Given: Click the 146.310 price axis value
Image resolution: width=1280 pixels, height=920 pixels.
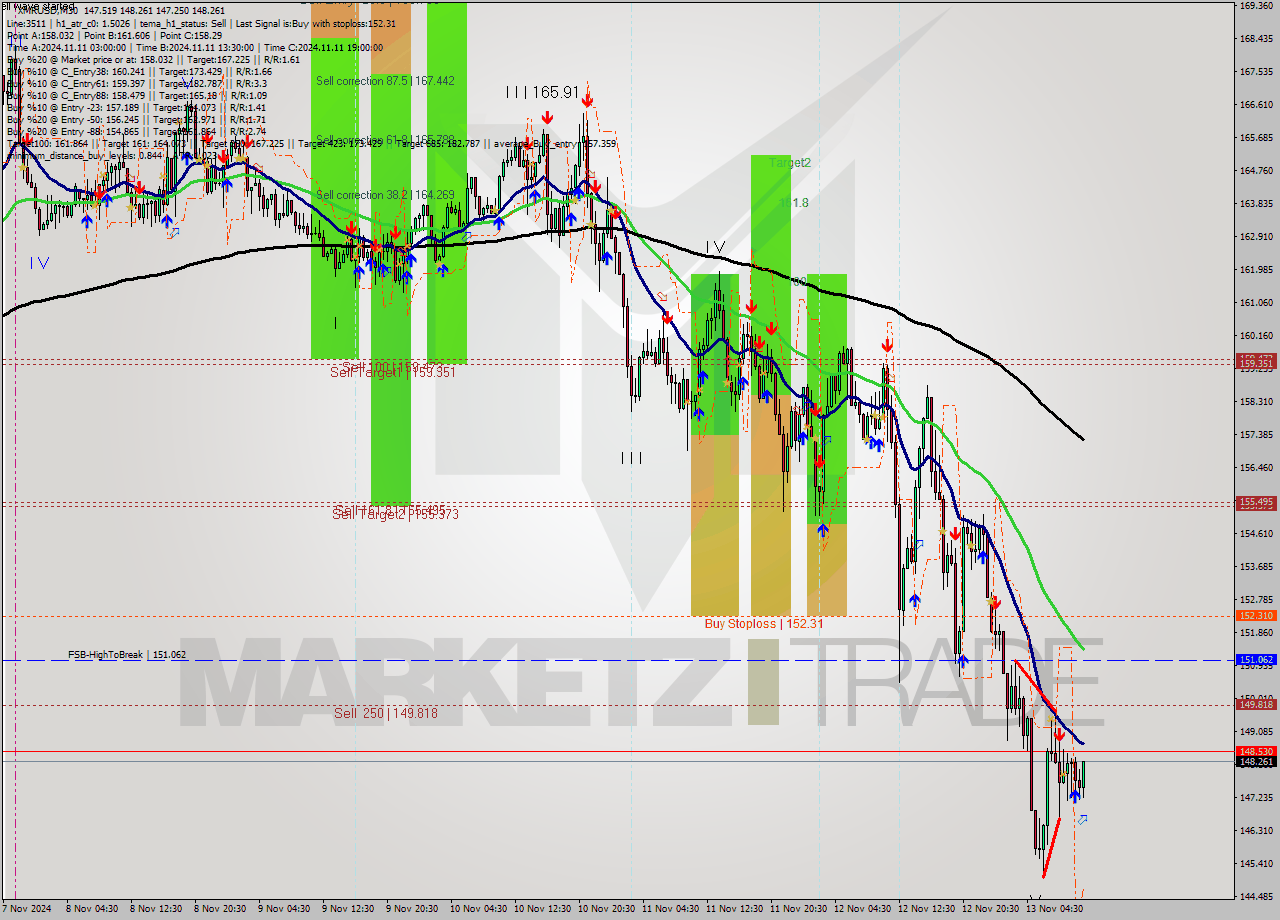Looking at the screenshot, I should pyautogui.click(x=1256, y=831).
